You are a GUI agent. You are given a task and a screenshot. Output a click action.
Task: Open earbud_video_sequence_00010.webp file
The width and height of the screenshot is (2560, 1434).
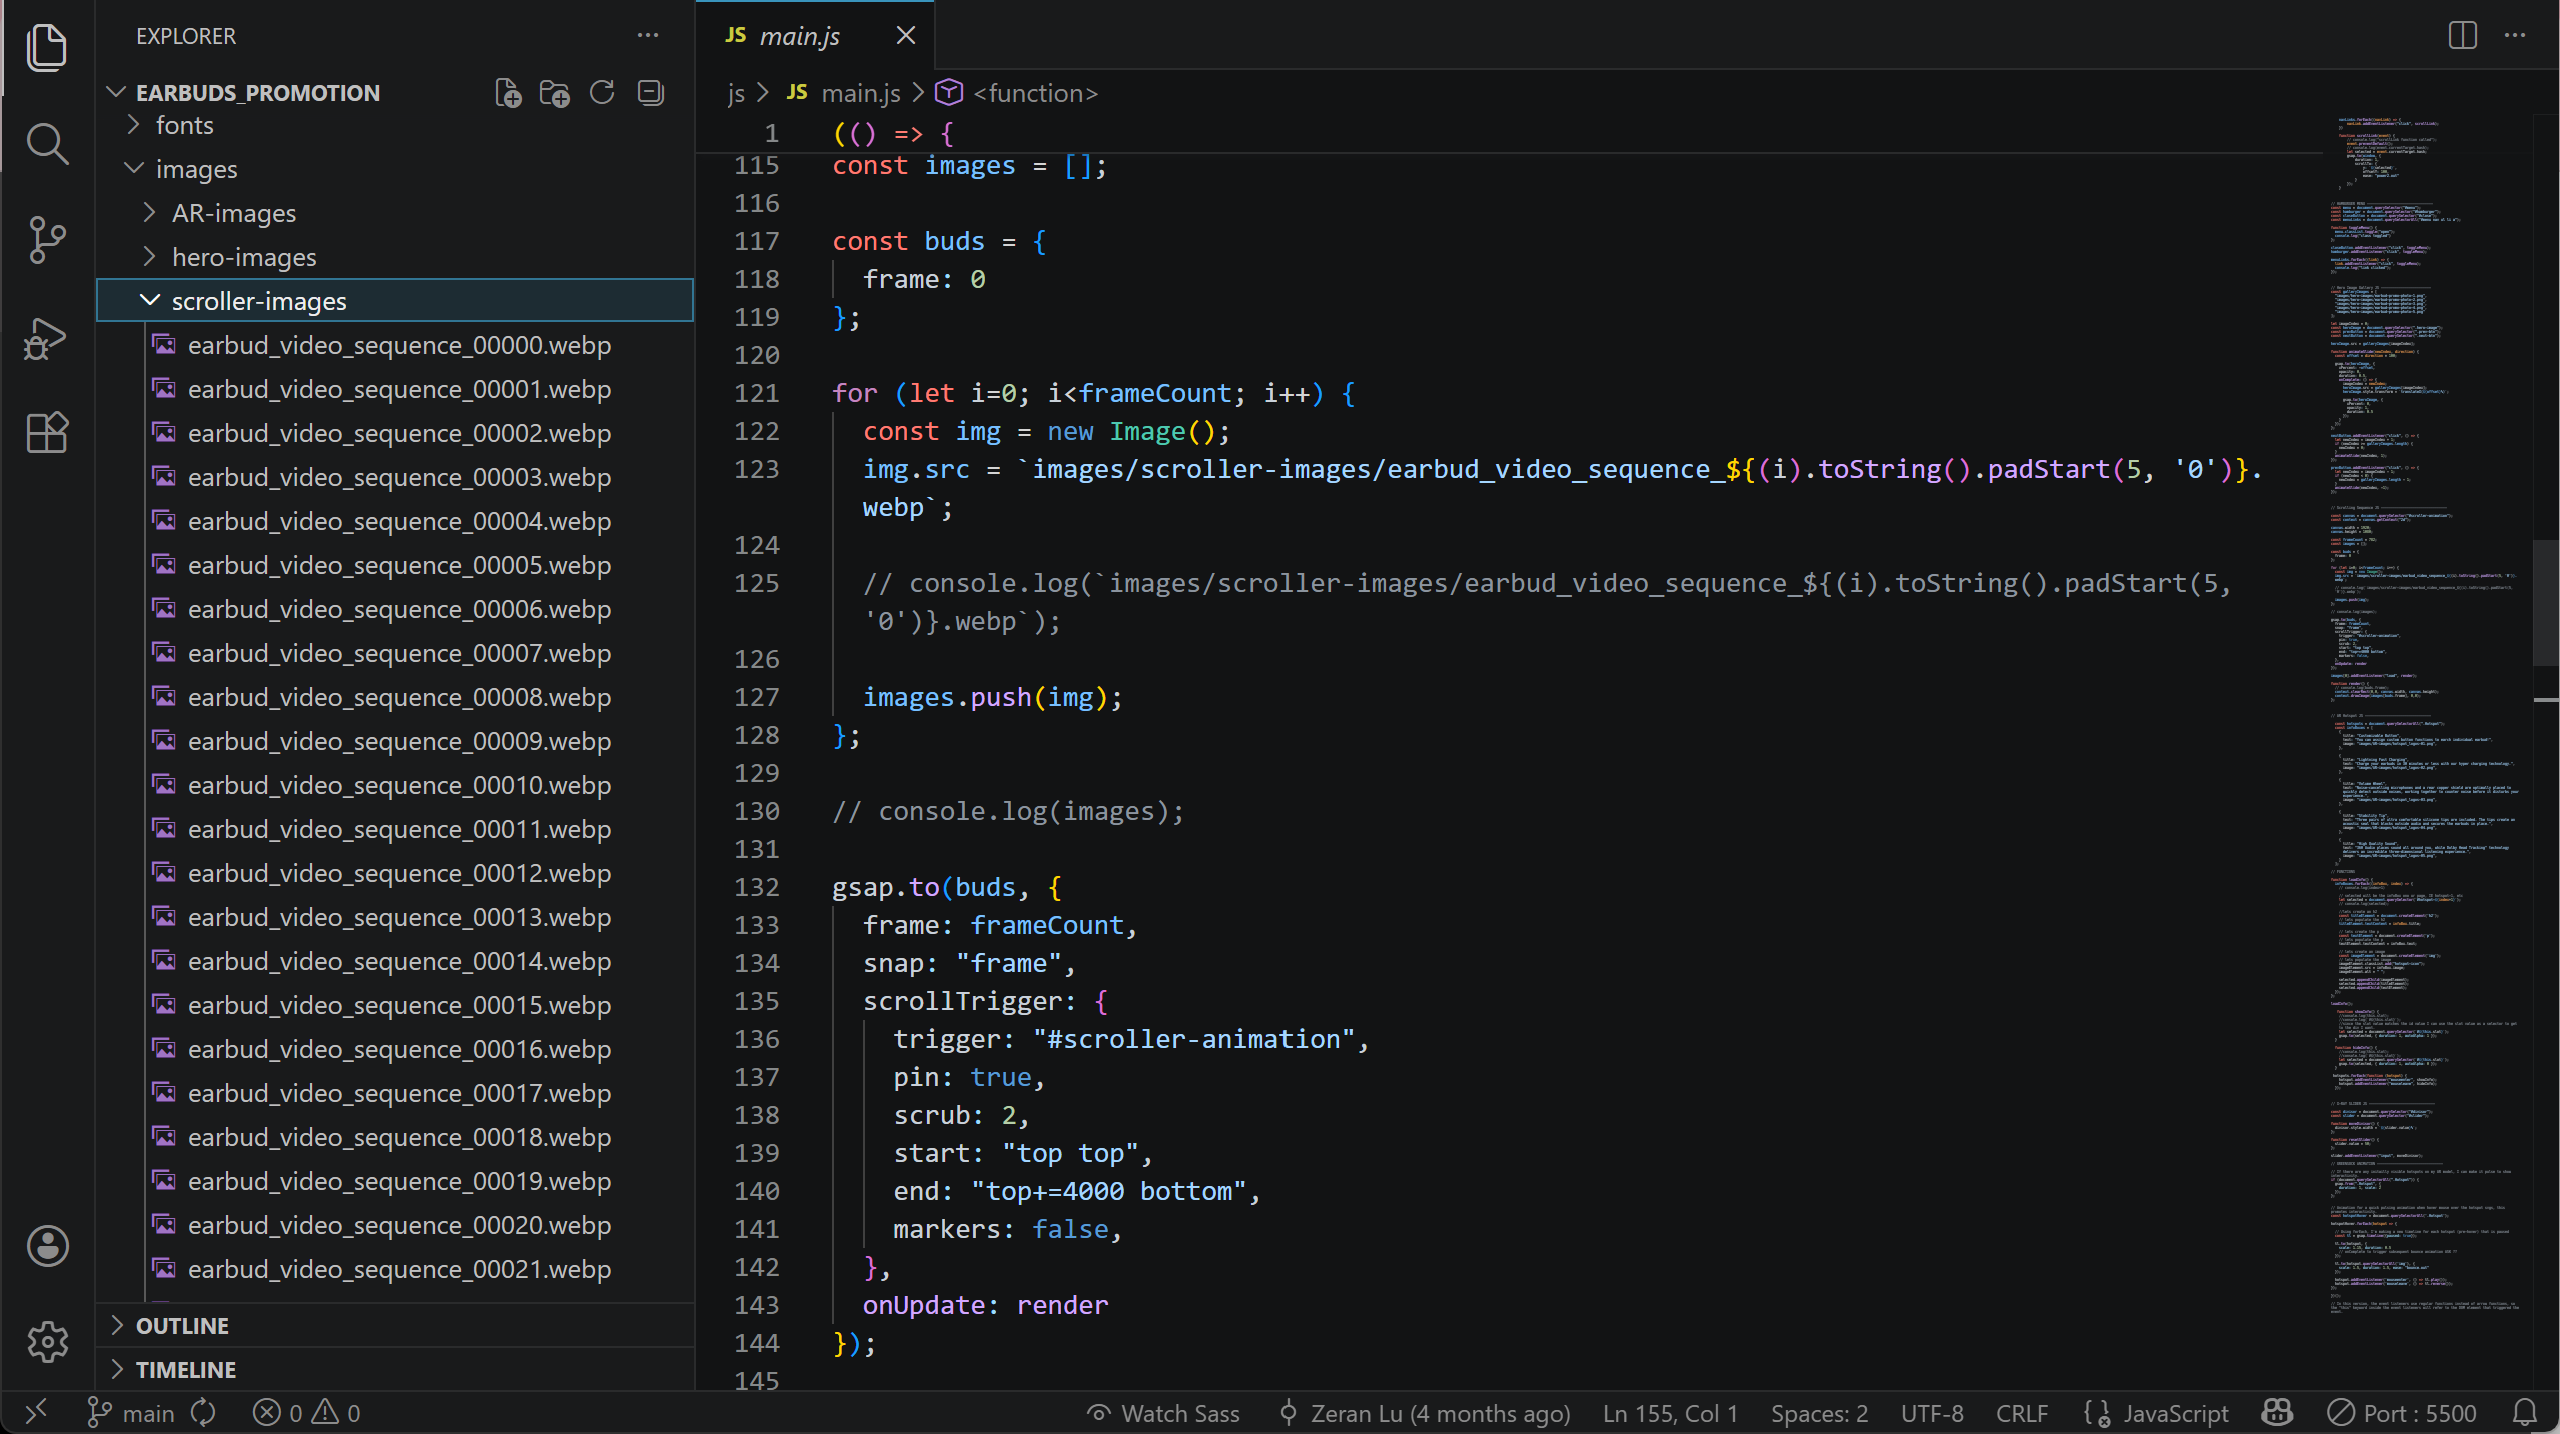(x=398, y=785)
